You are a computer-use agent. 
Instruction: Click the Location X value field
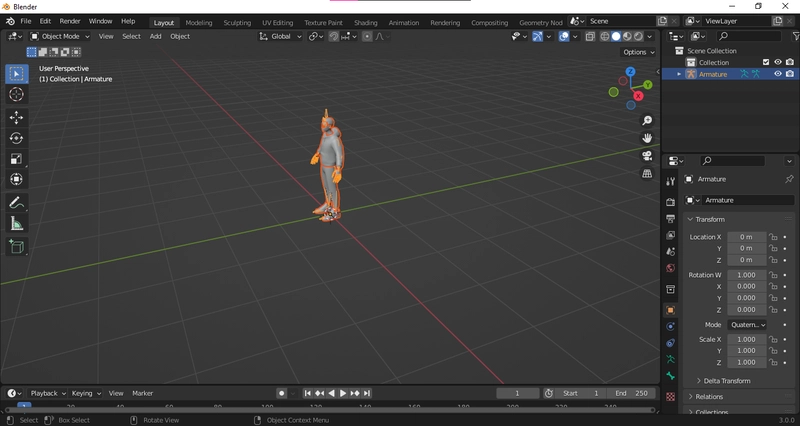coord(746,237)
